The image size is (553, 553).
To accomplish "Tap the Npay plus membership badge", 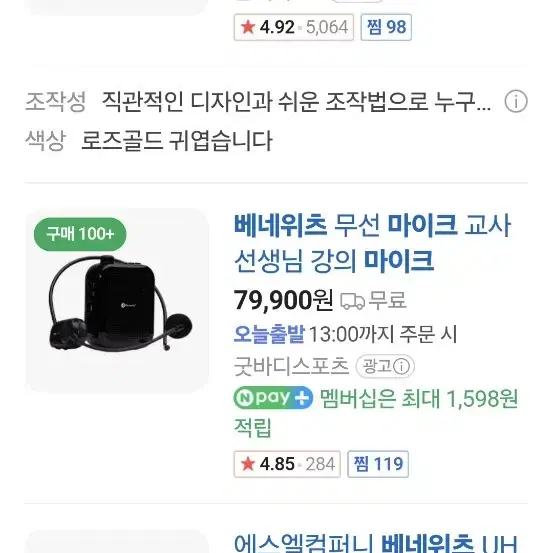I will tap(273, 398).
